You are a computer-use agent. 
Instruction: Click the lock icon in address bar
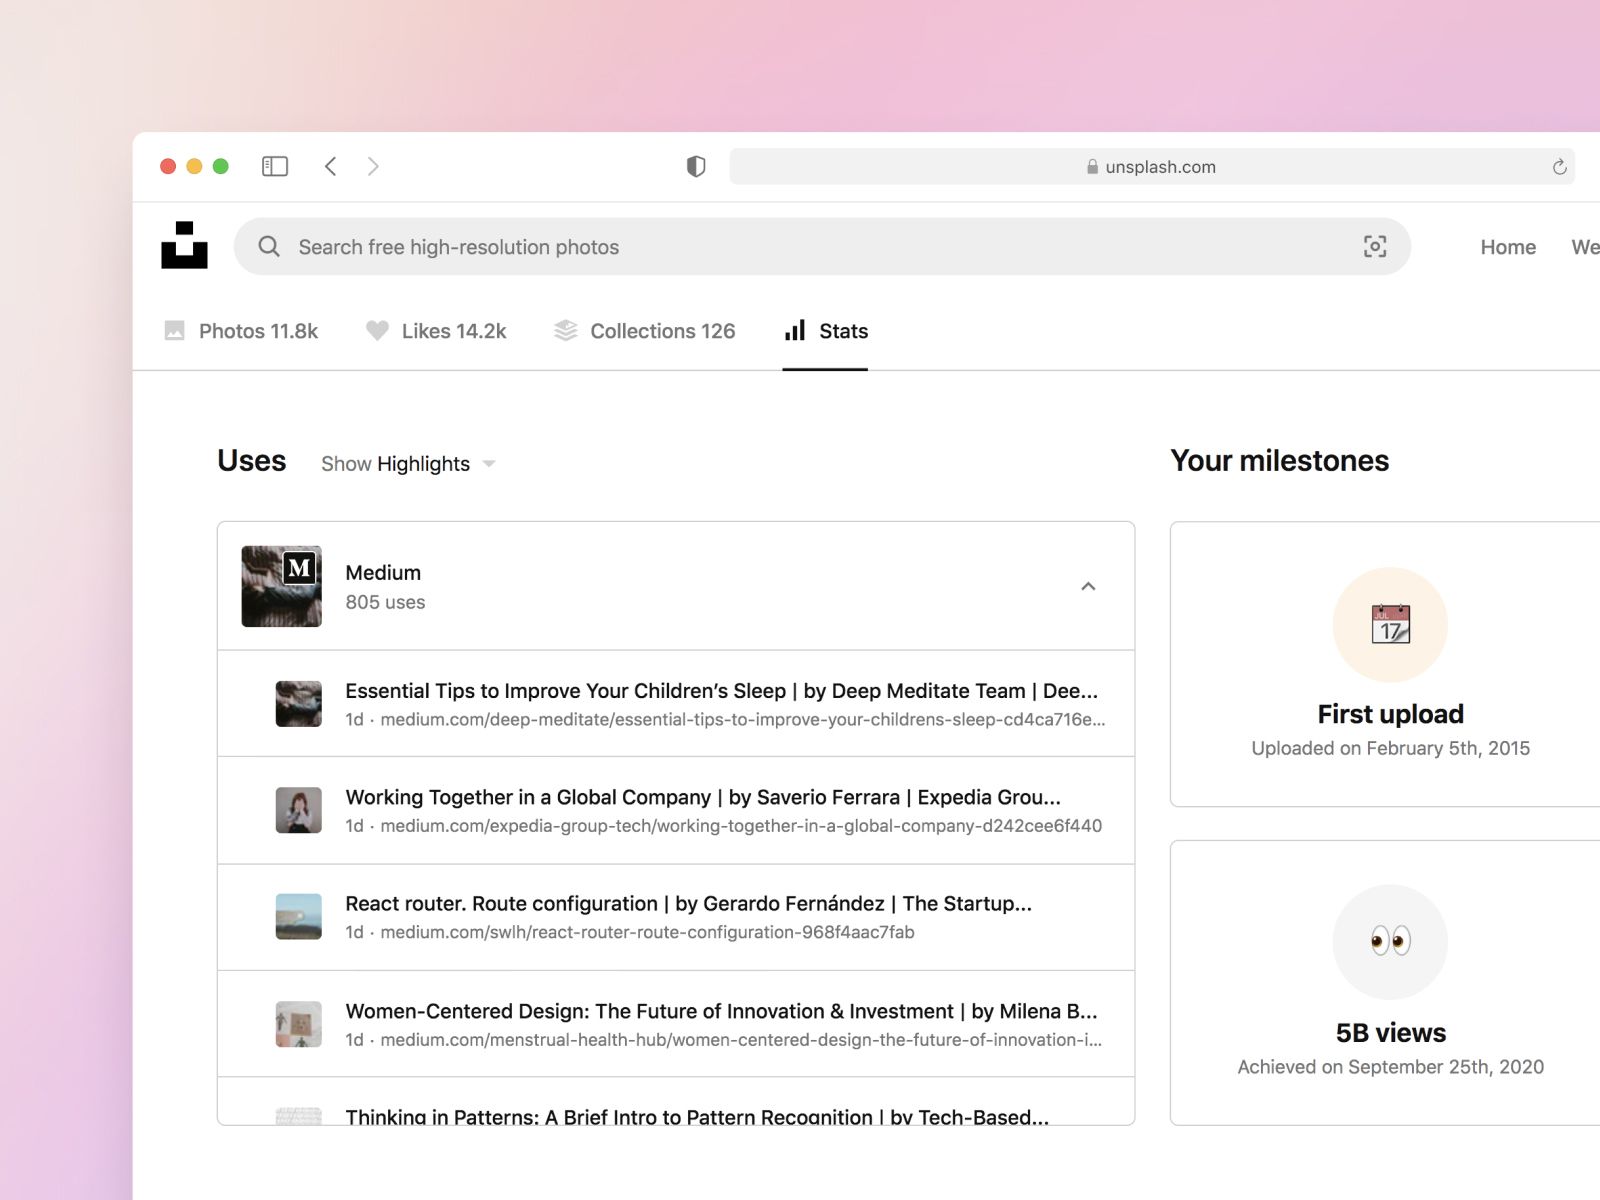1092,167
